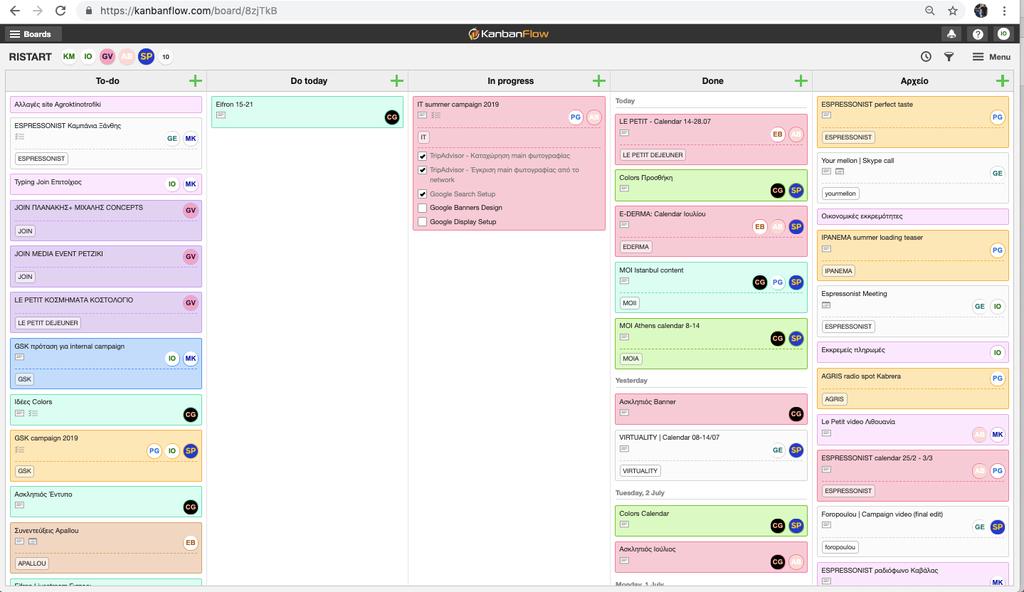Click GE avatar on Your mellon Skype call
1024x592 pixels.
coord(997,173)
